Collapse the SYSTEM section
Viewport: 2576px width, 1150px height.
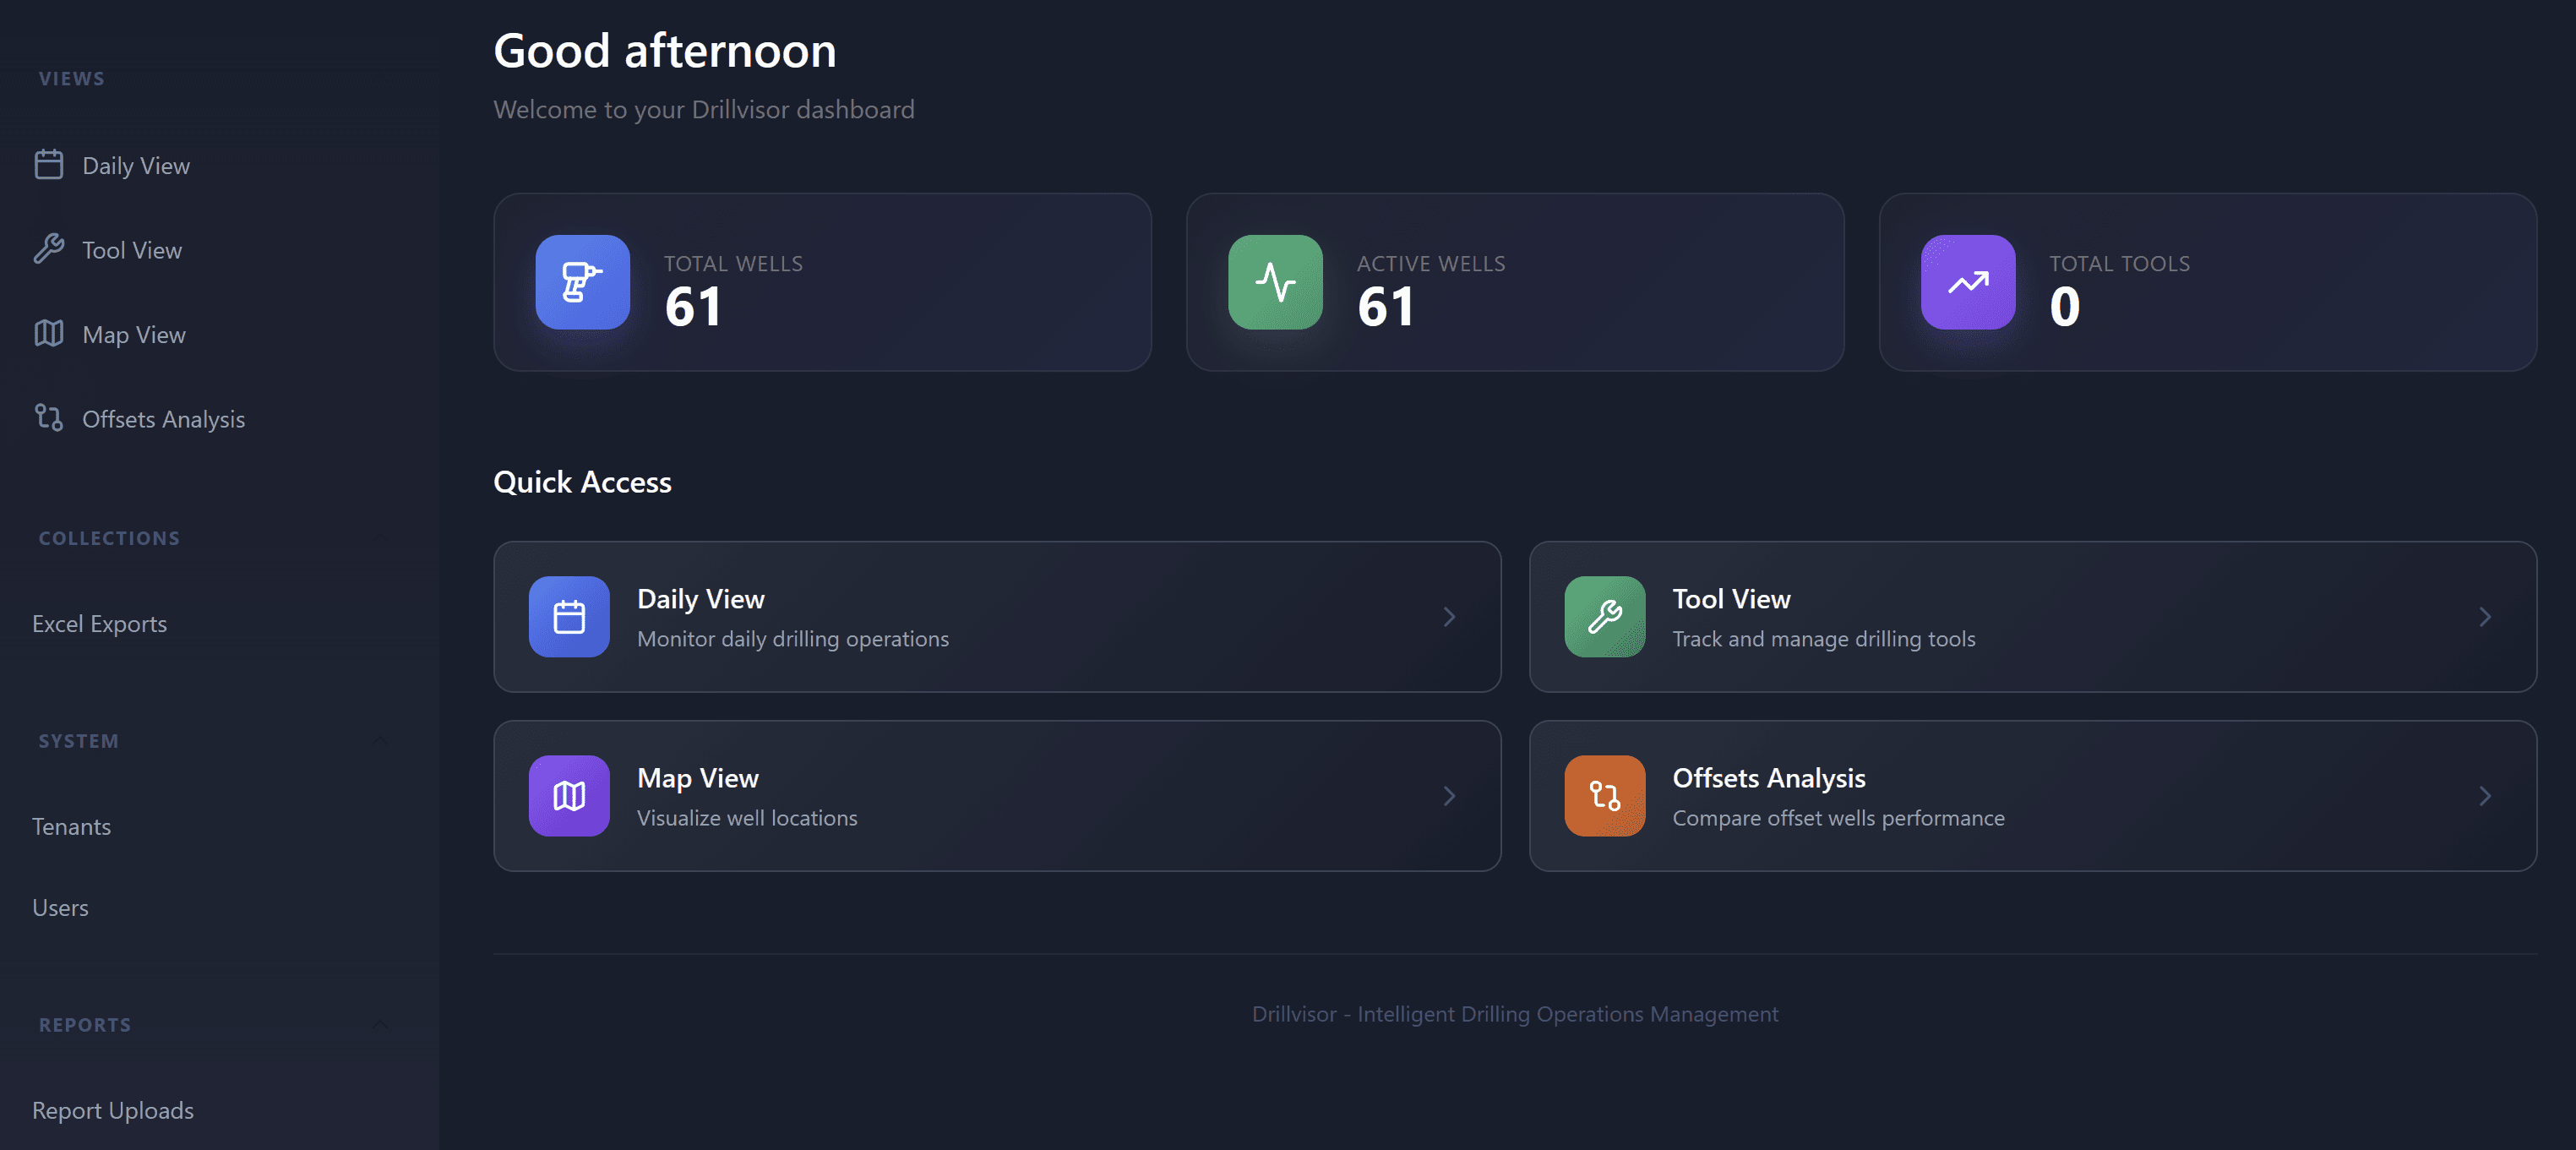point(380,740)
